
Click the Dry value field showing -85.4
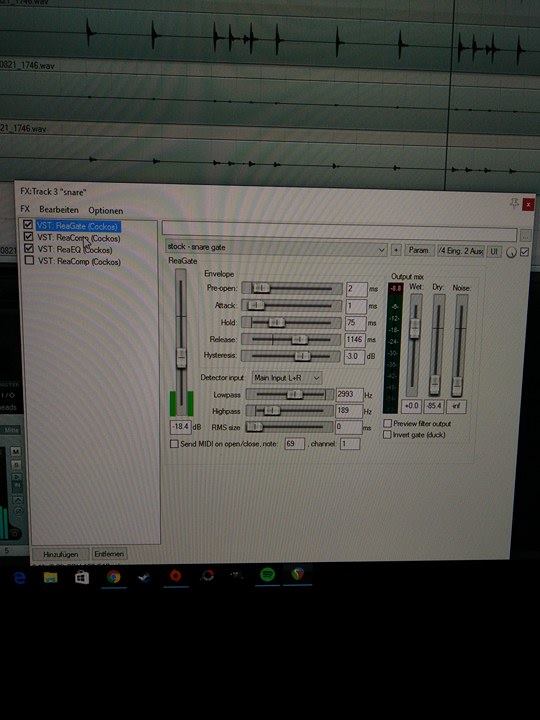(434, 406)
